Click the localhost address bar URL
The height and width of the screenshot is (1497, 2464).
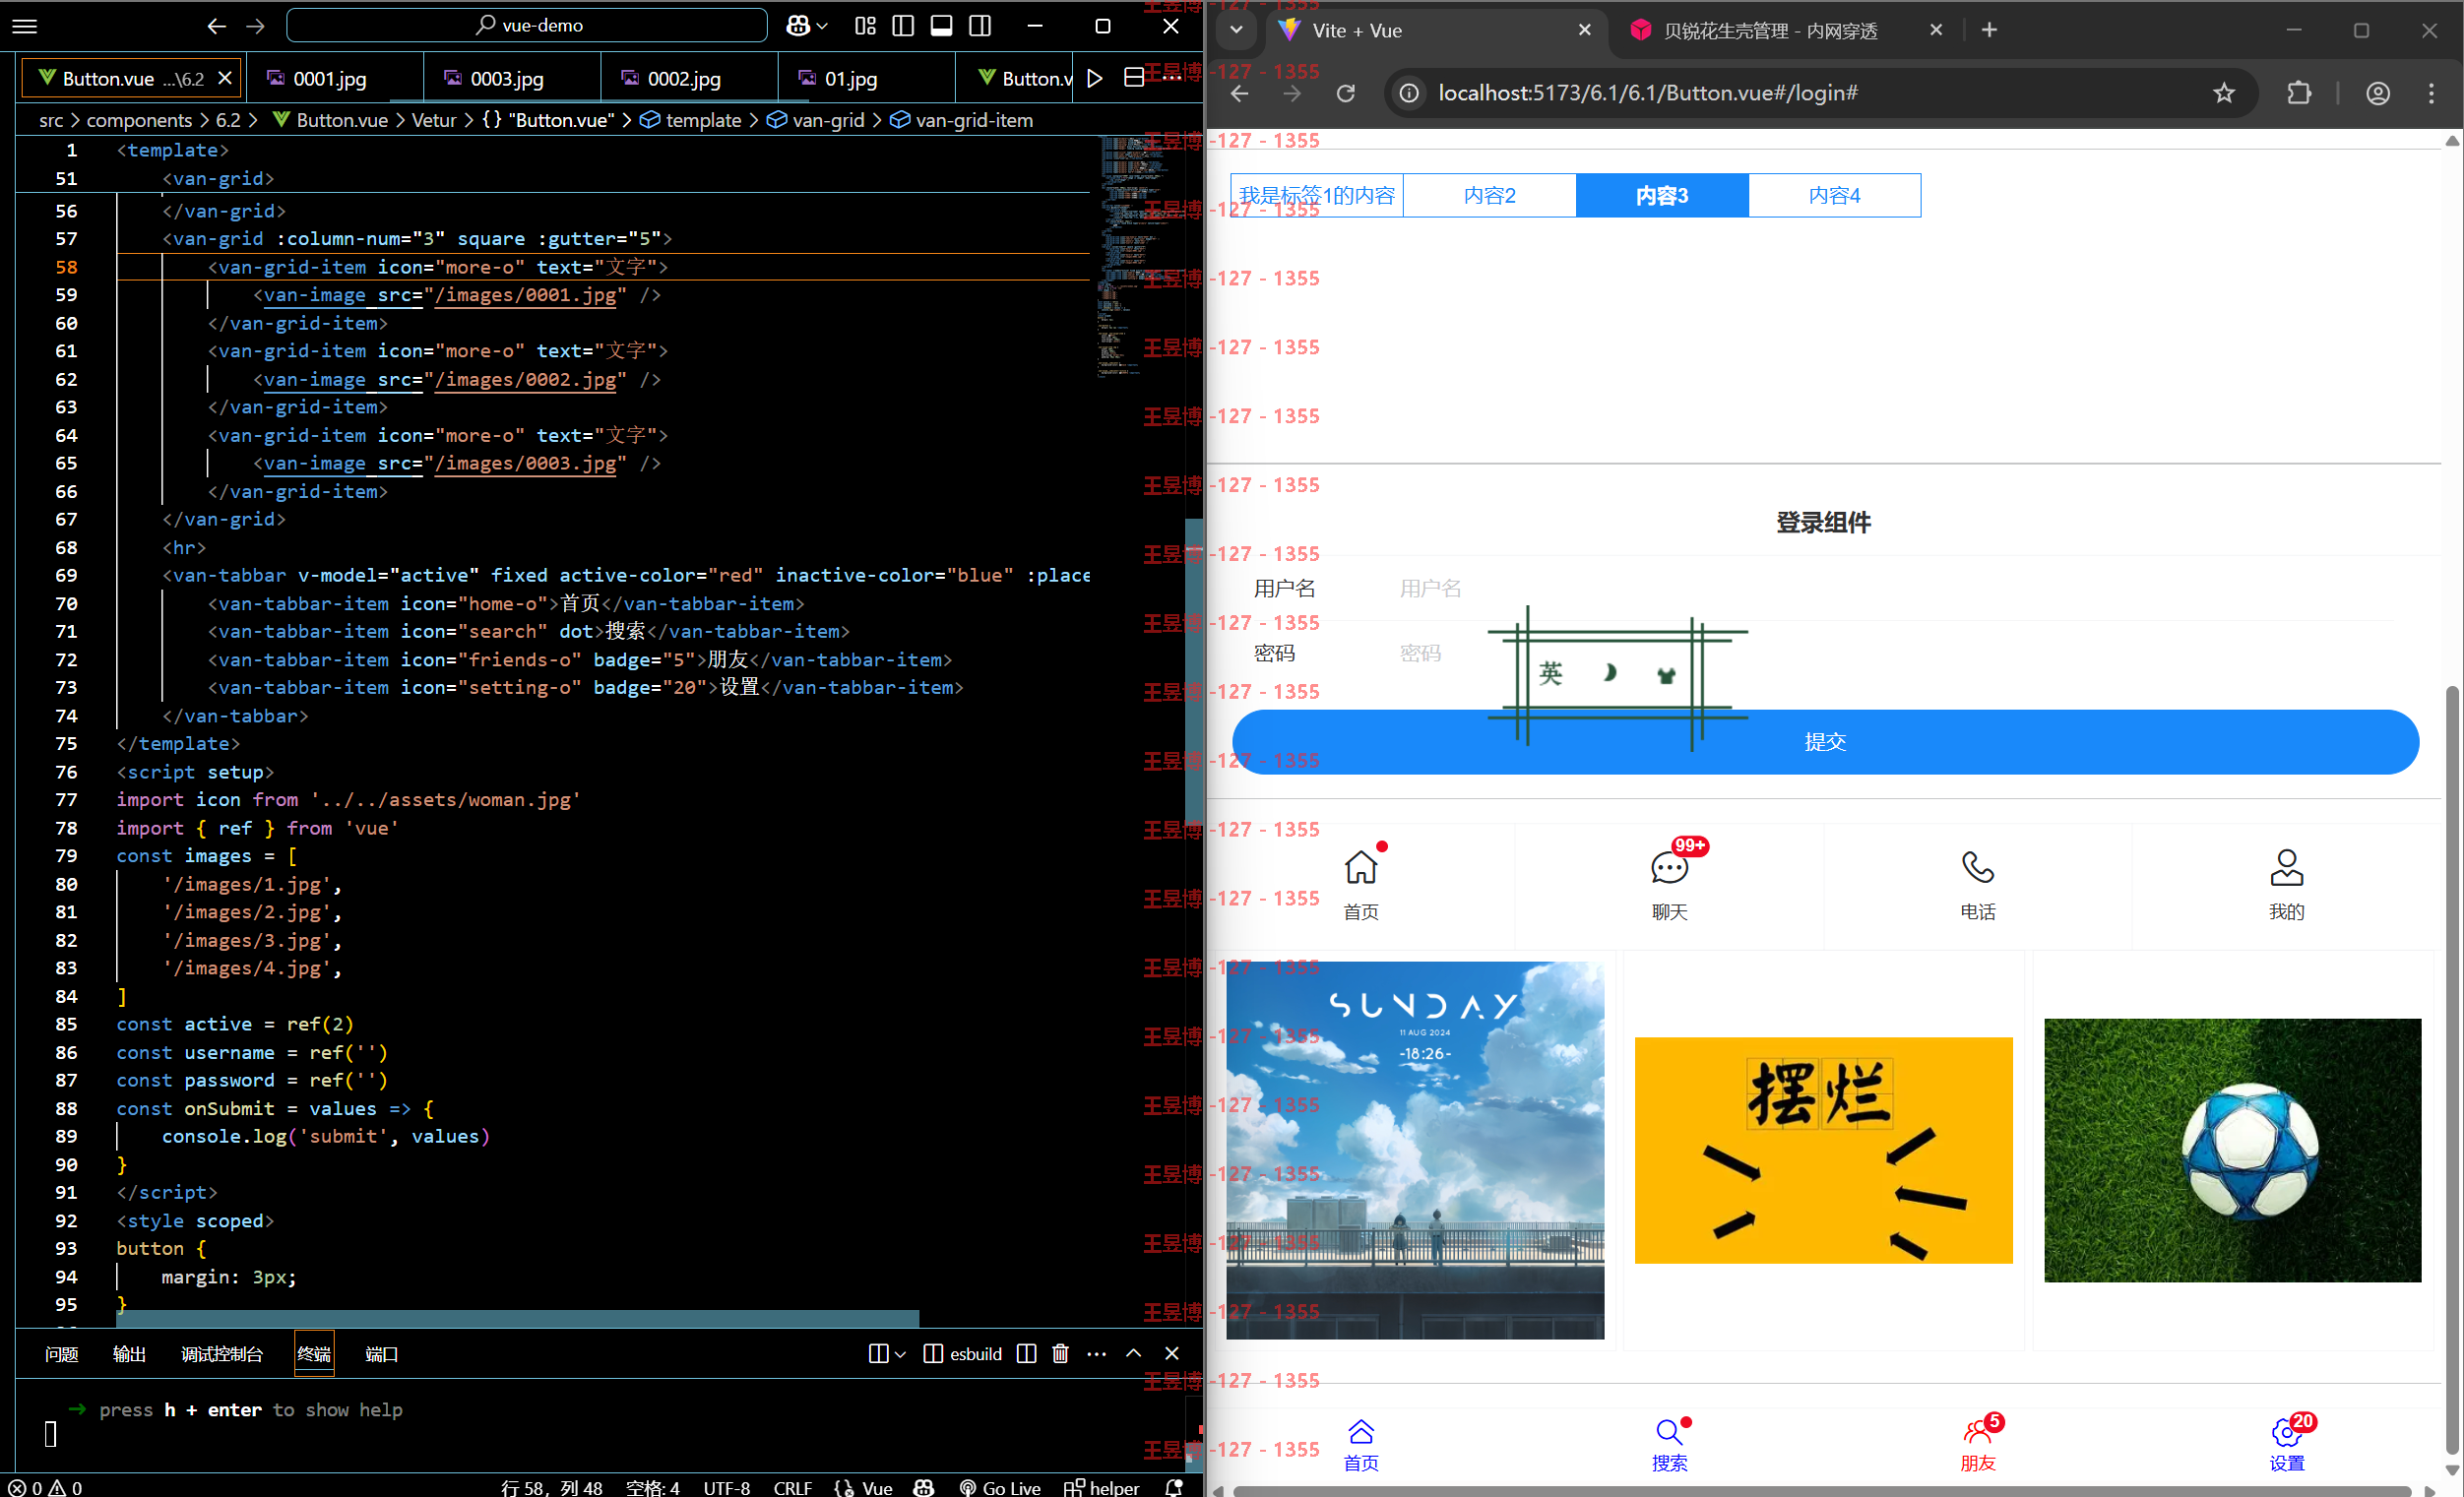click(1647, 93)
